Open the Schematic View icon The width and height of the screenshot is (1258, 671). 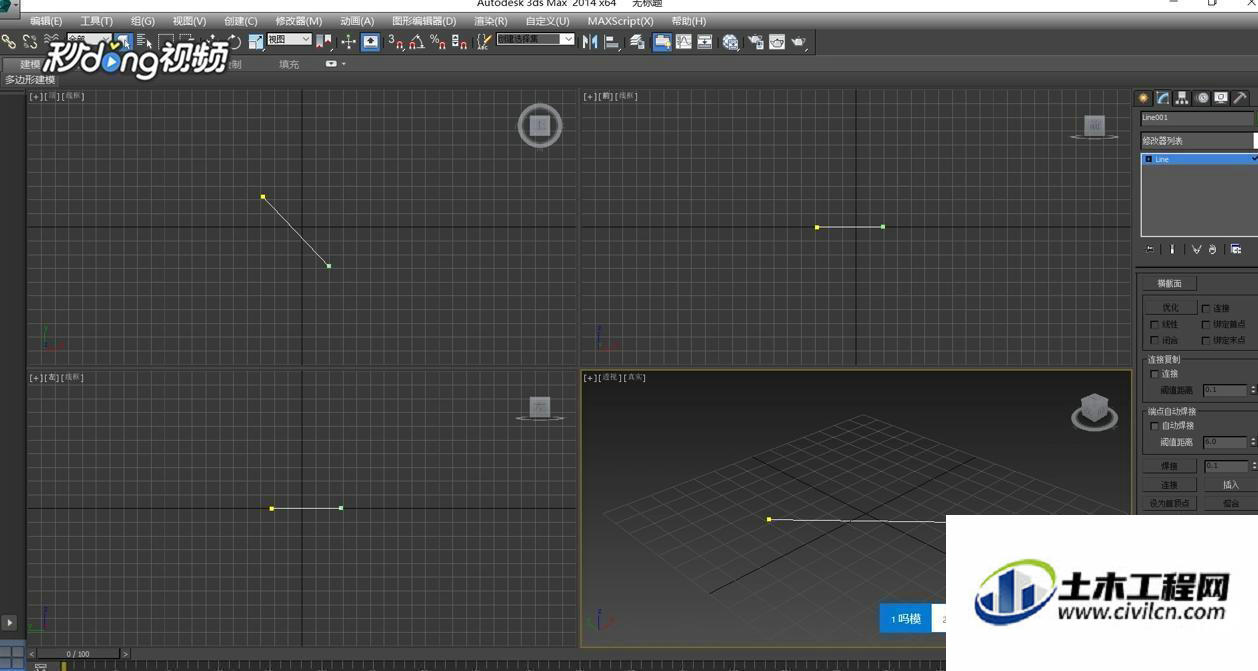(705, 42)
